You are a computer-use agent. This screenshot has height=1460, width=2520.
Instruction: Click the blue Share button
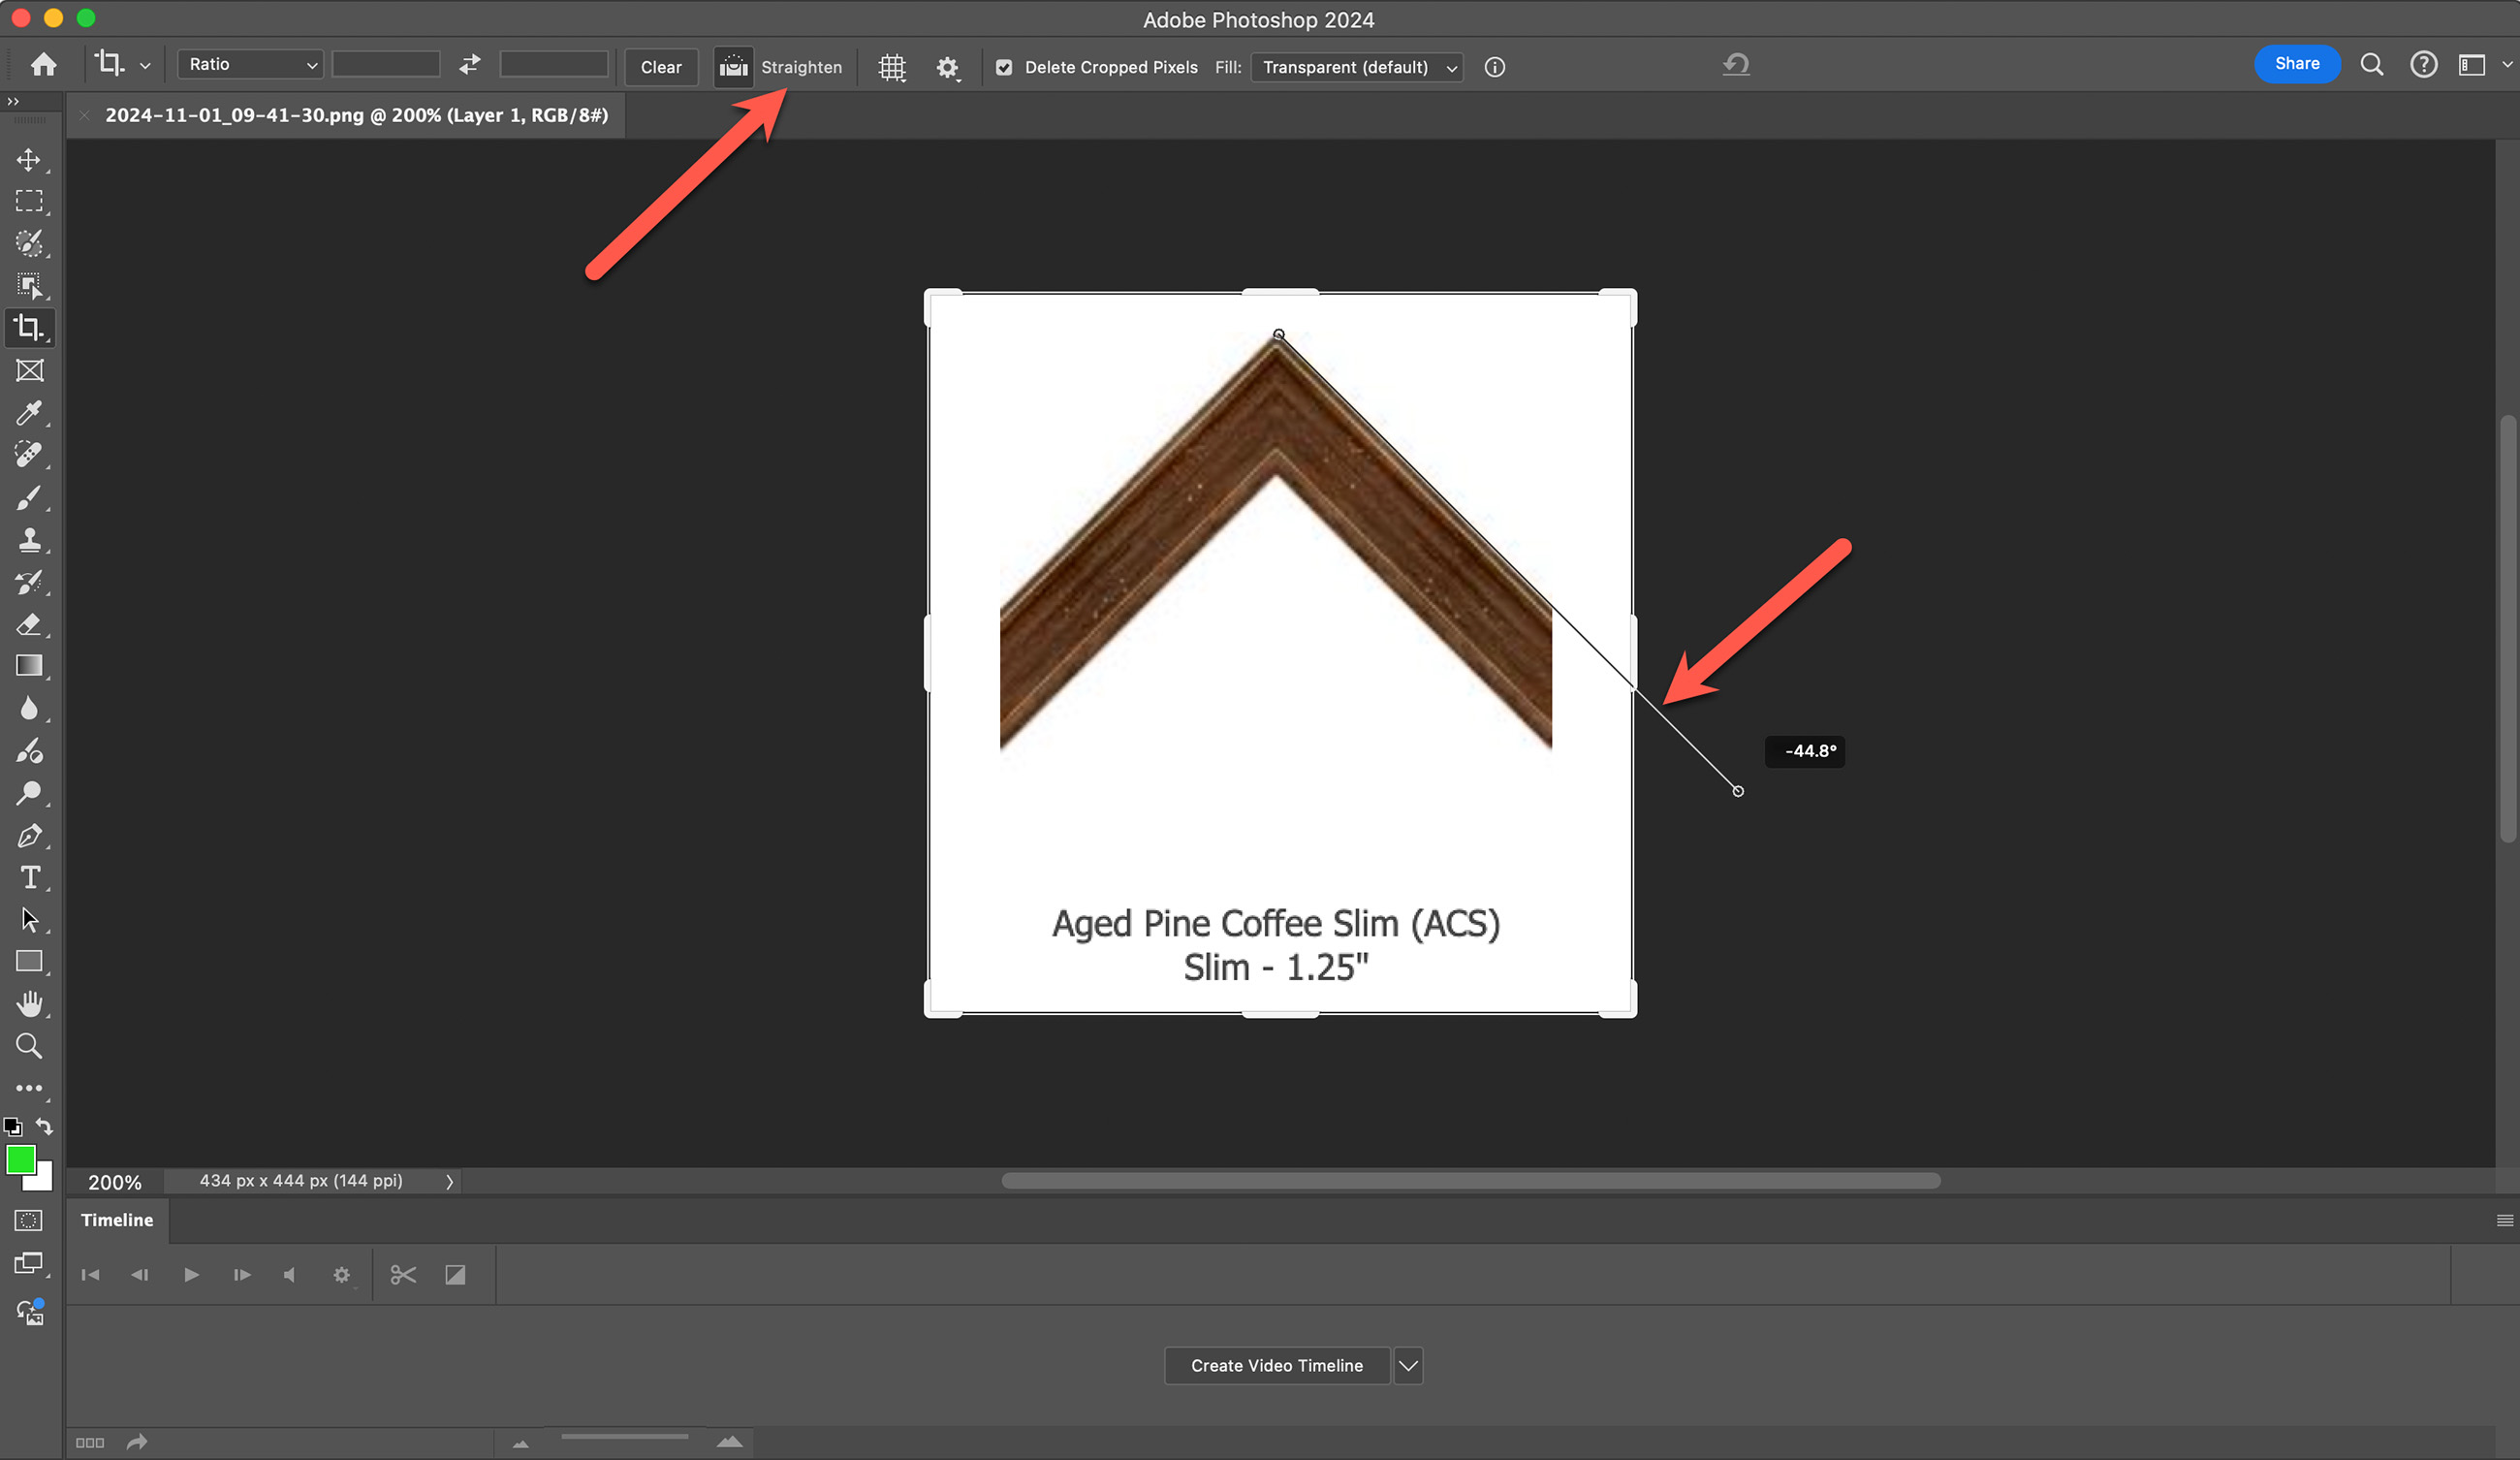2296,64
